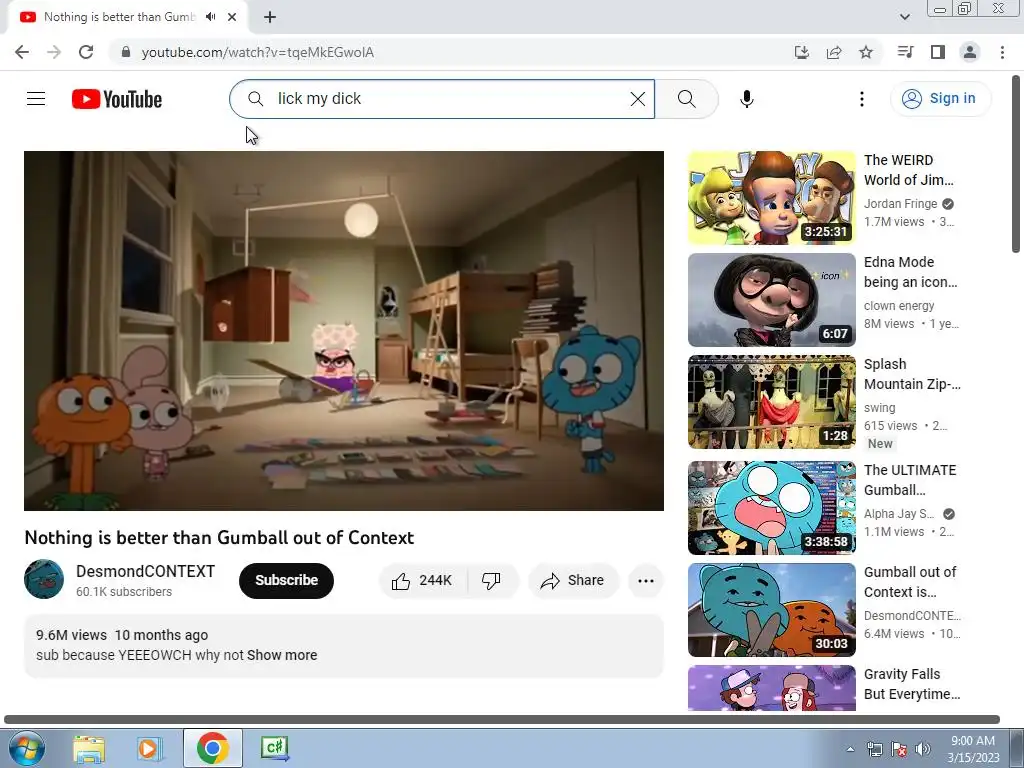Go forward in browser history

[54, 52]
